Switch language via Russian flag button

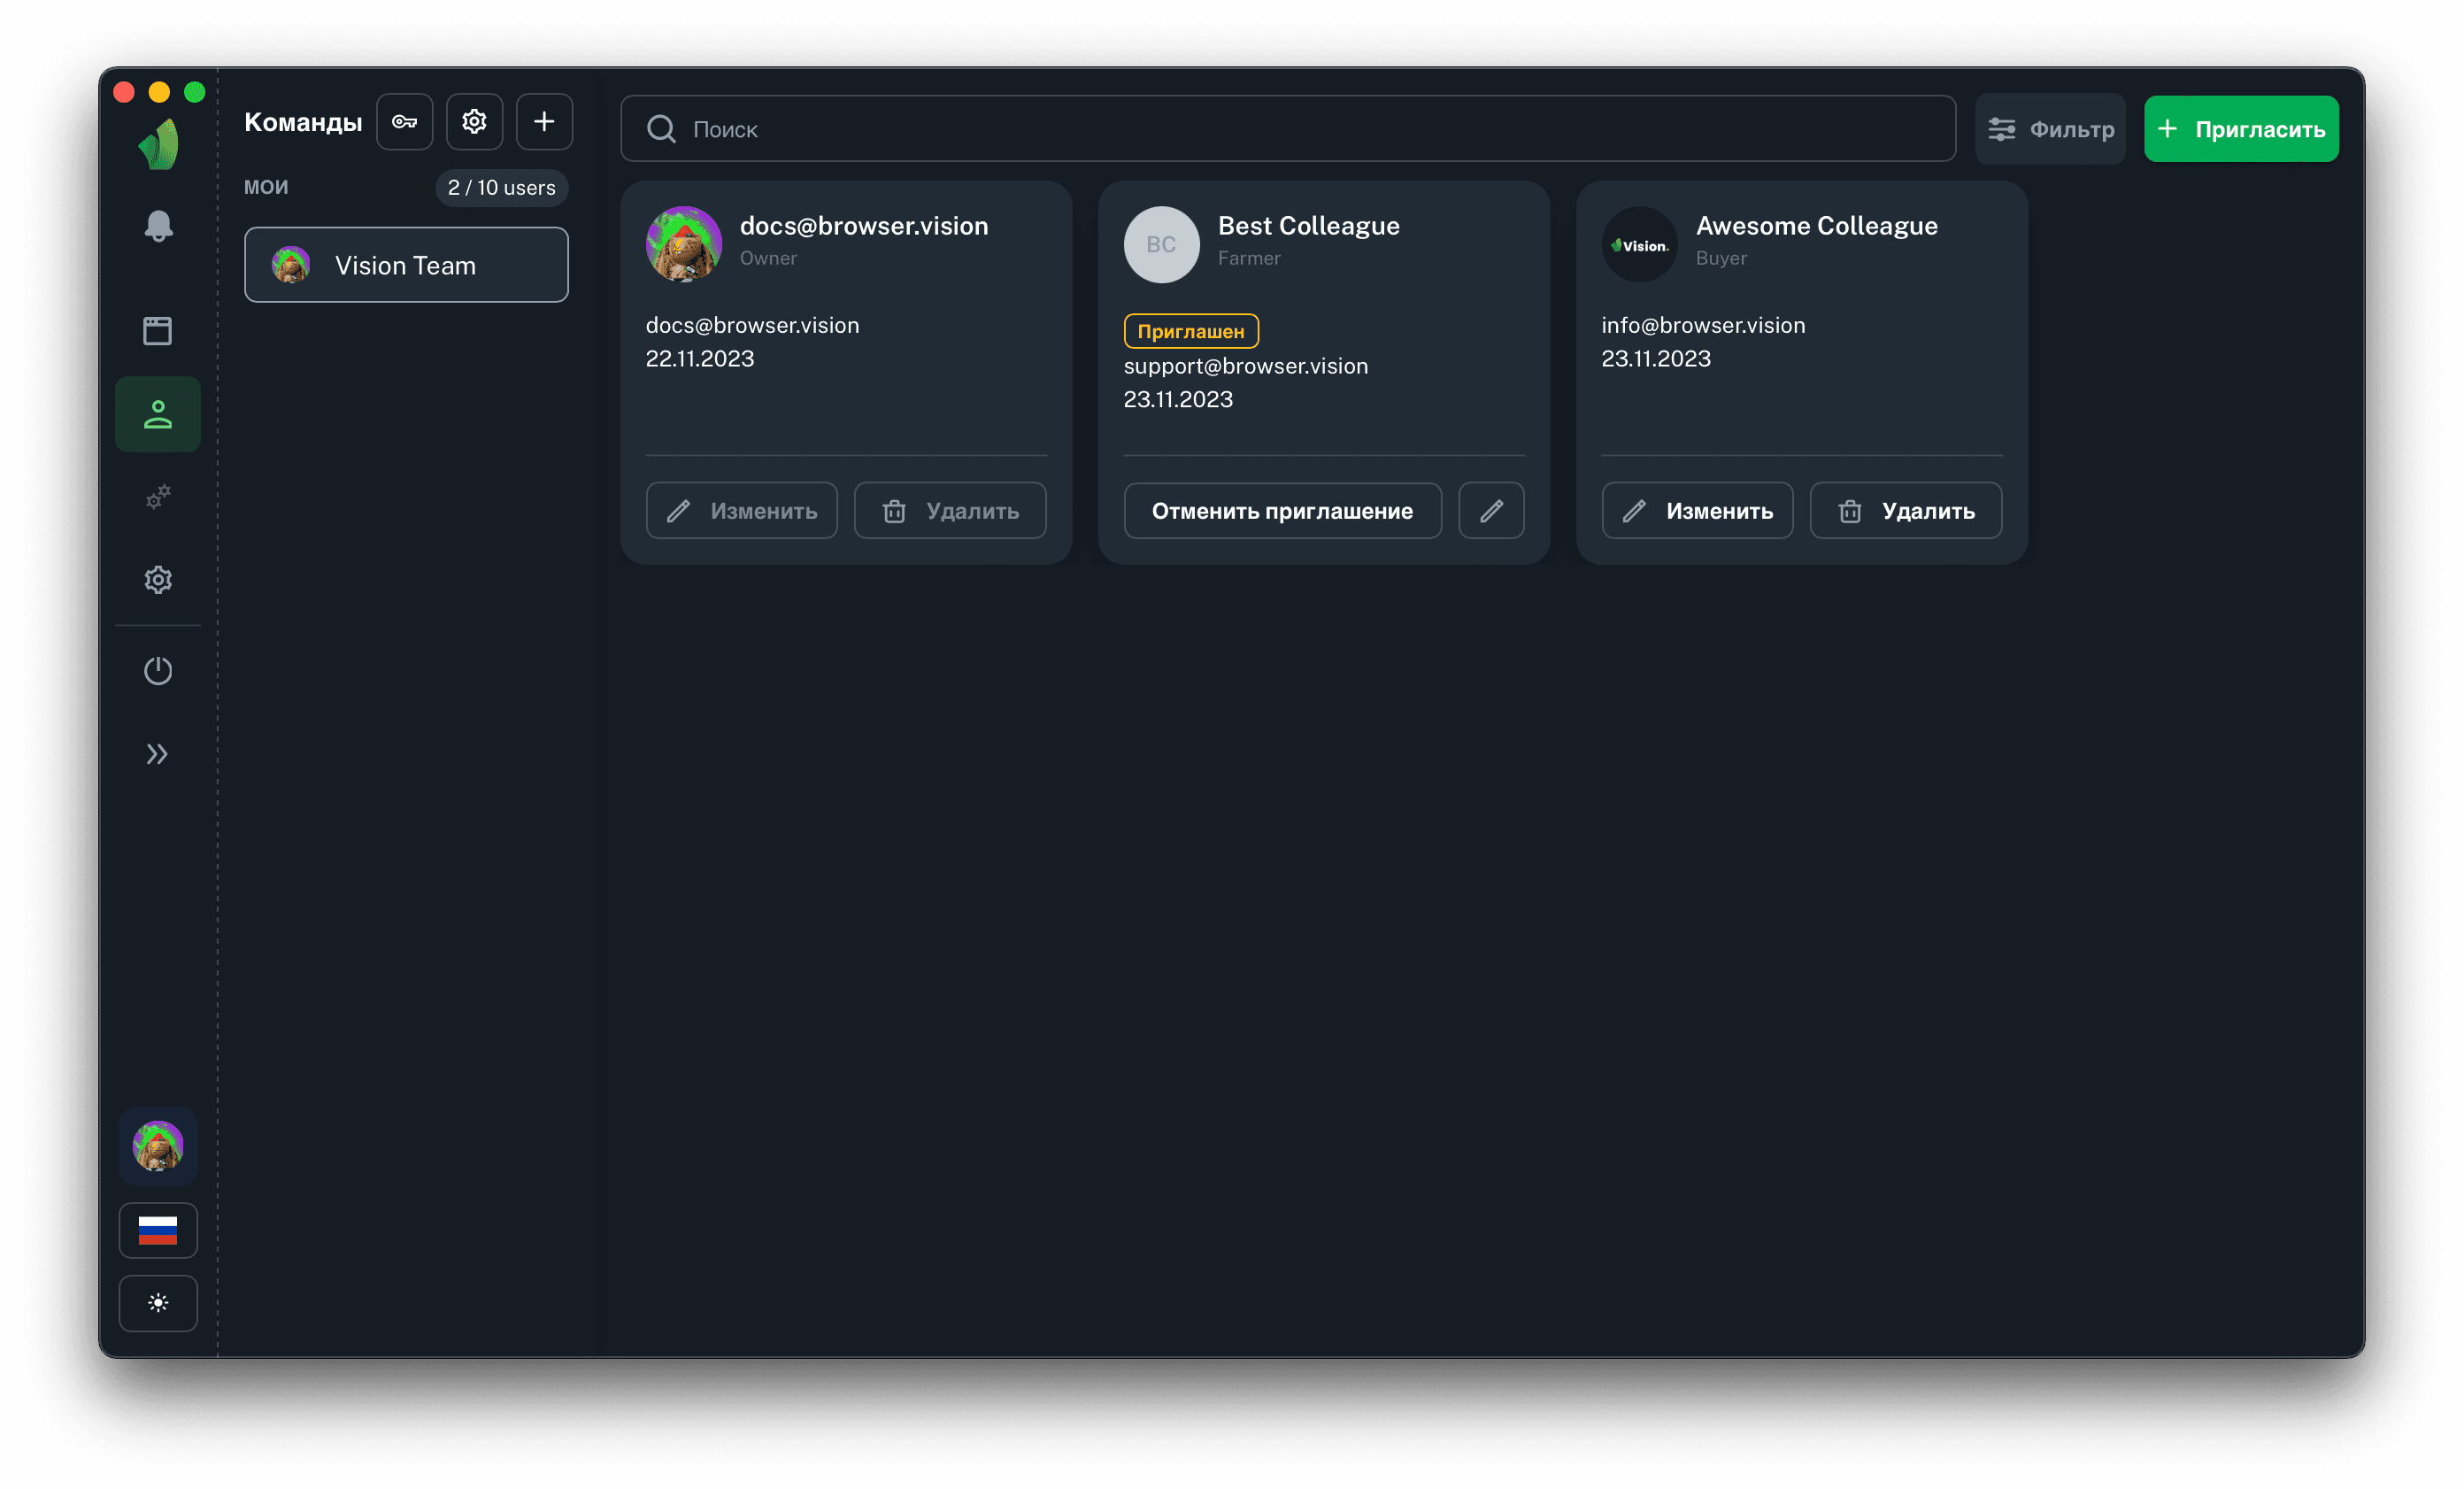click(x=158, y=1230)
